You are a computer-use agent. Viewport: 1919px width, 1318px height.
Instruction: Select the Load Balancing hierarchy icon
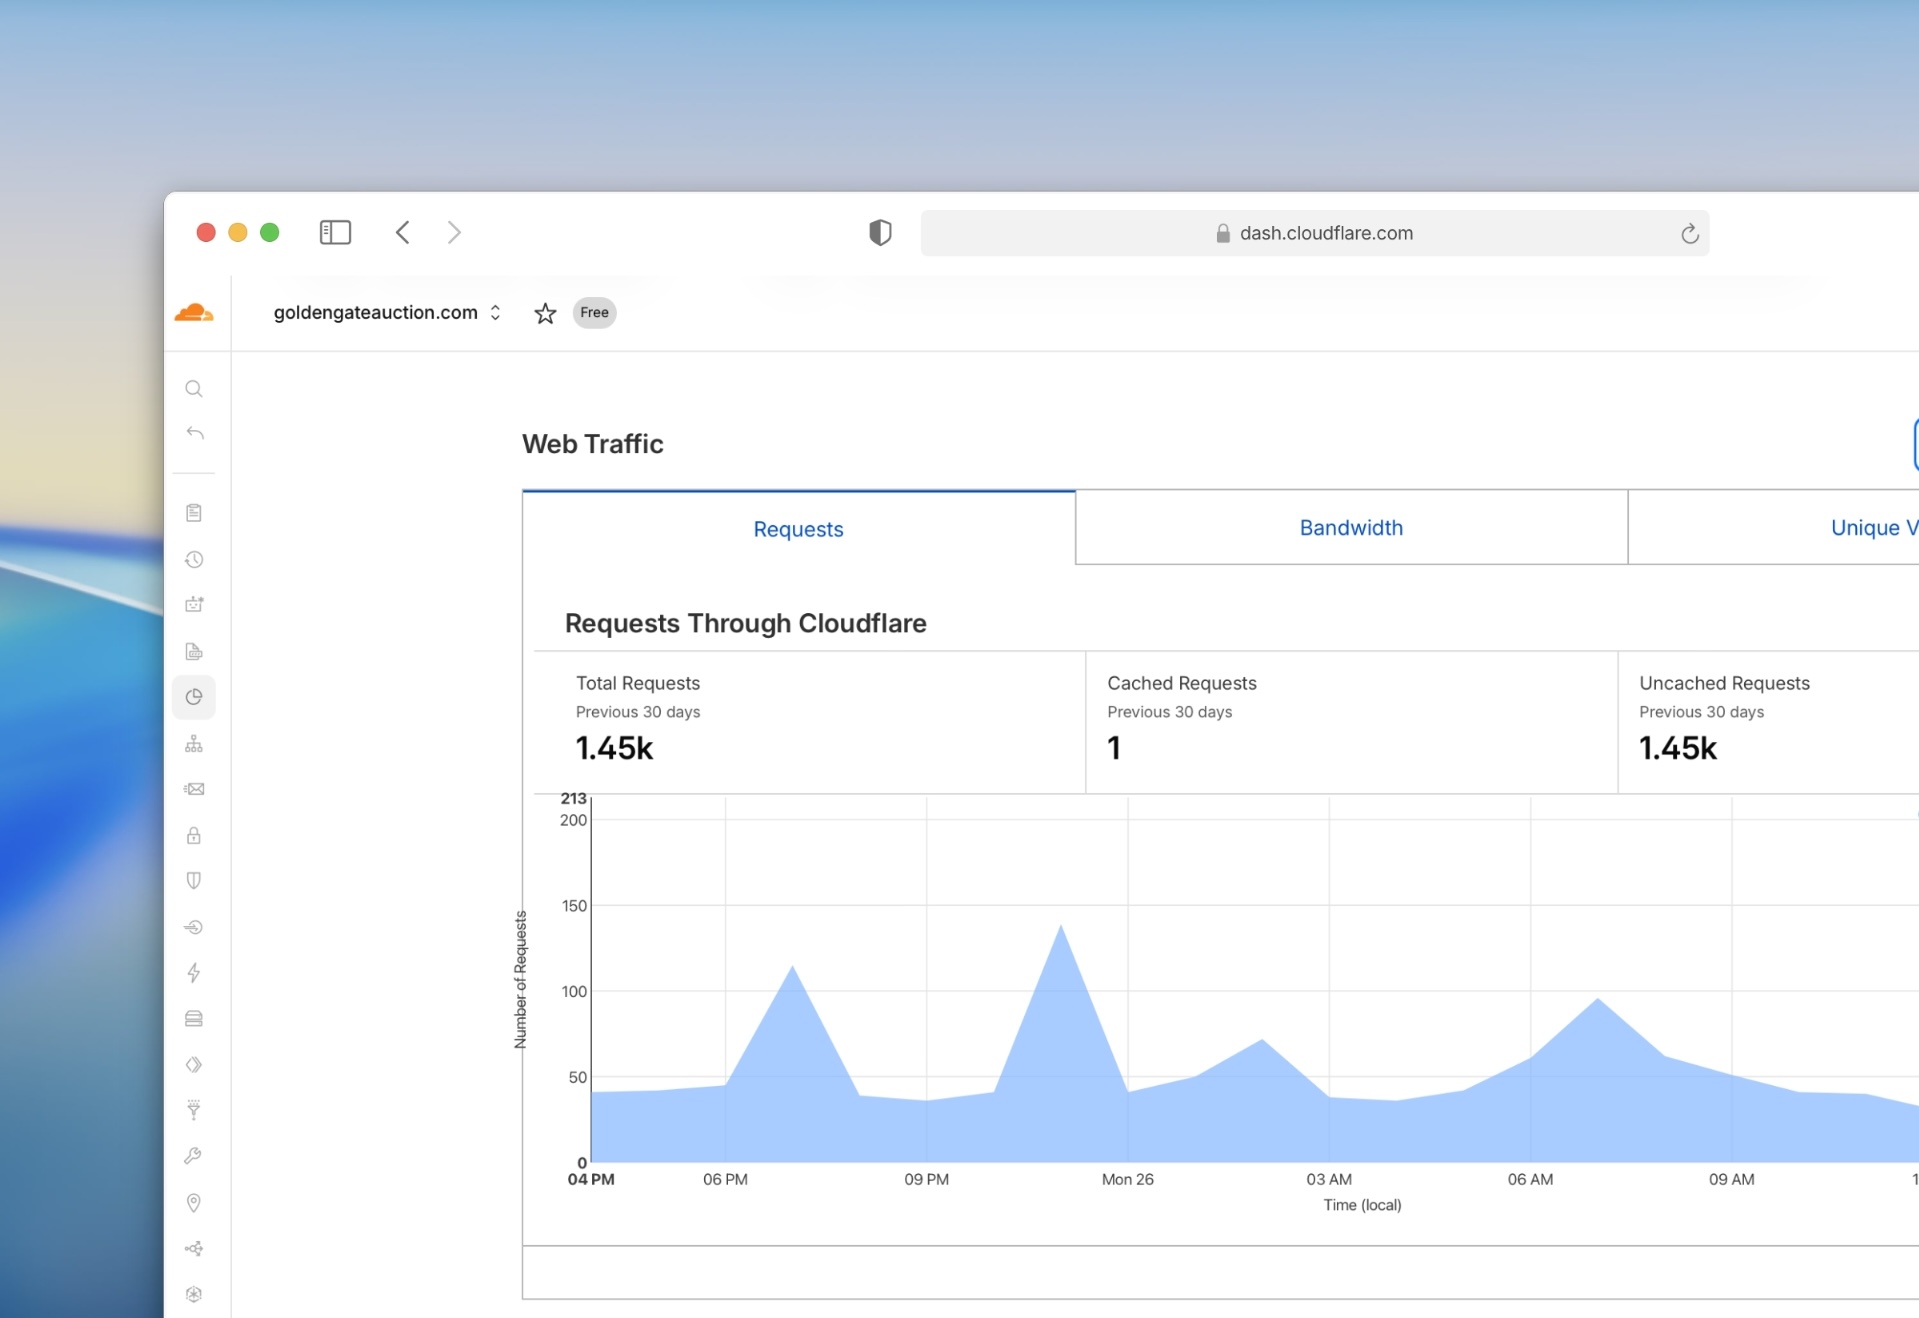[194, 744]
